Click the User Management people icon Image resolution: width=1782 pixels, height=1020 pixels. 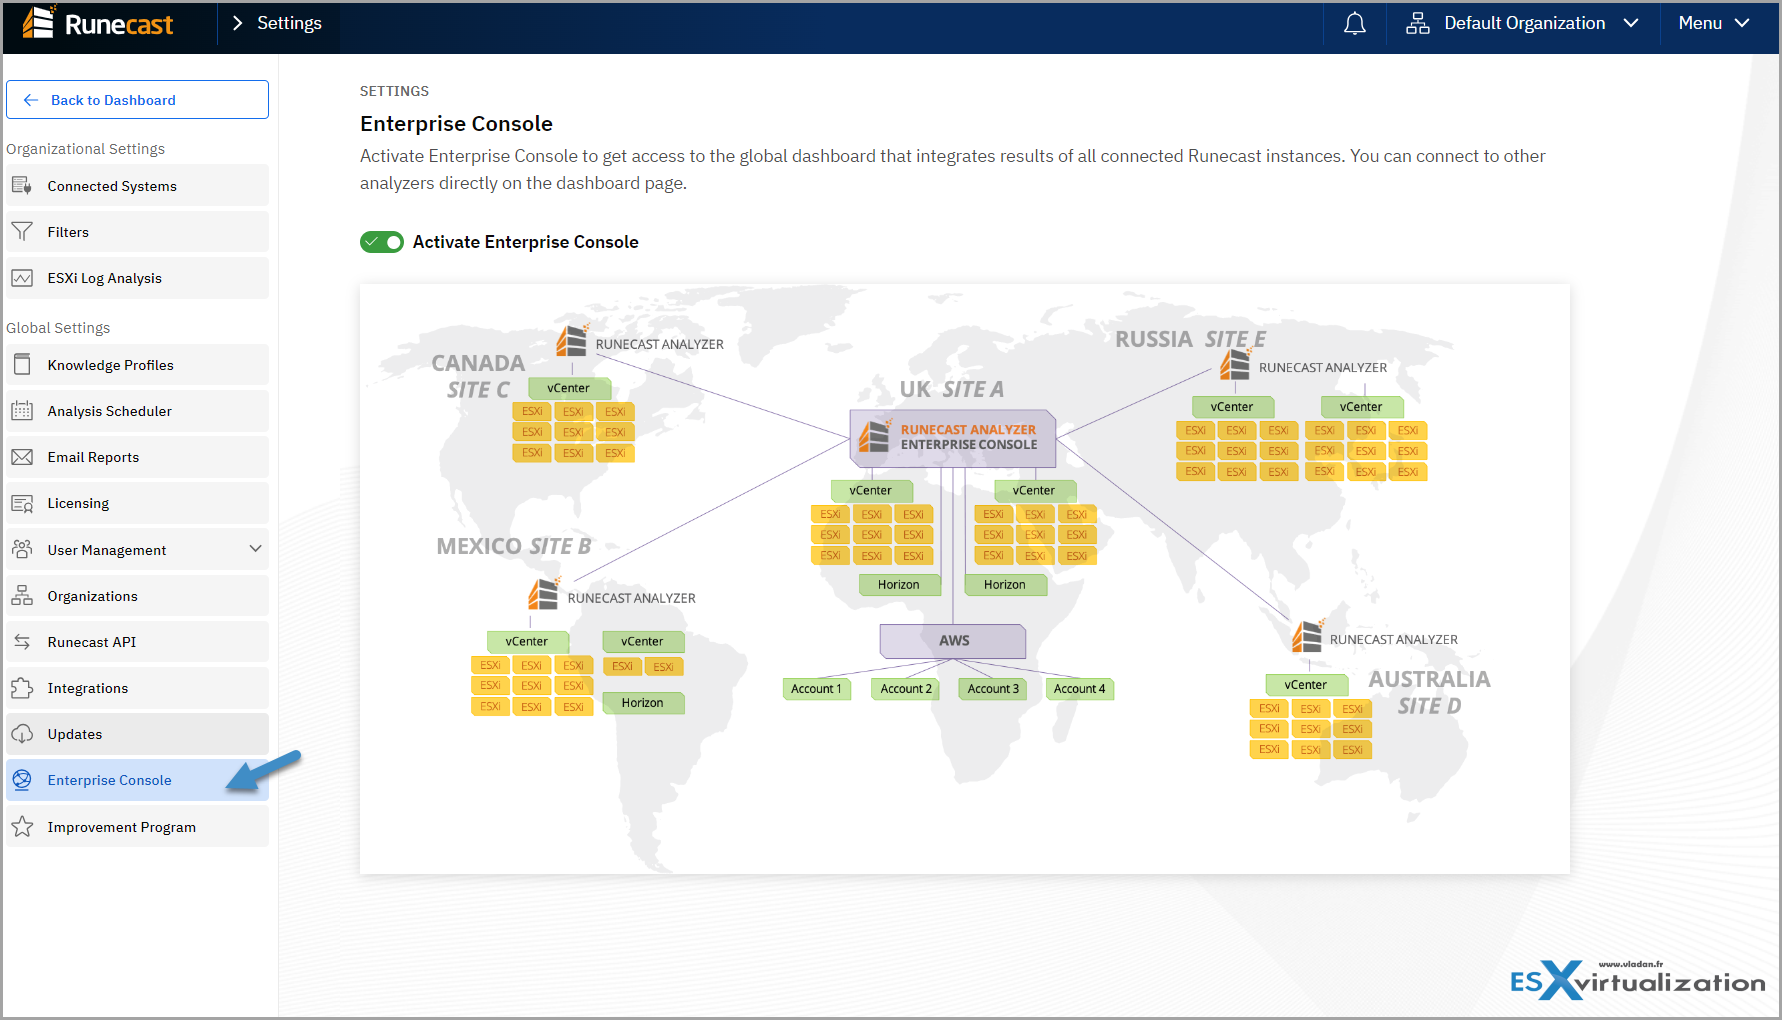(22, 549)
